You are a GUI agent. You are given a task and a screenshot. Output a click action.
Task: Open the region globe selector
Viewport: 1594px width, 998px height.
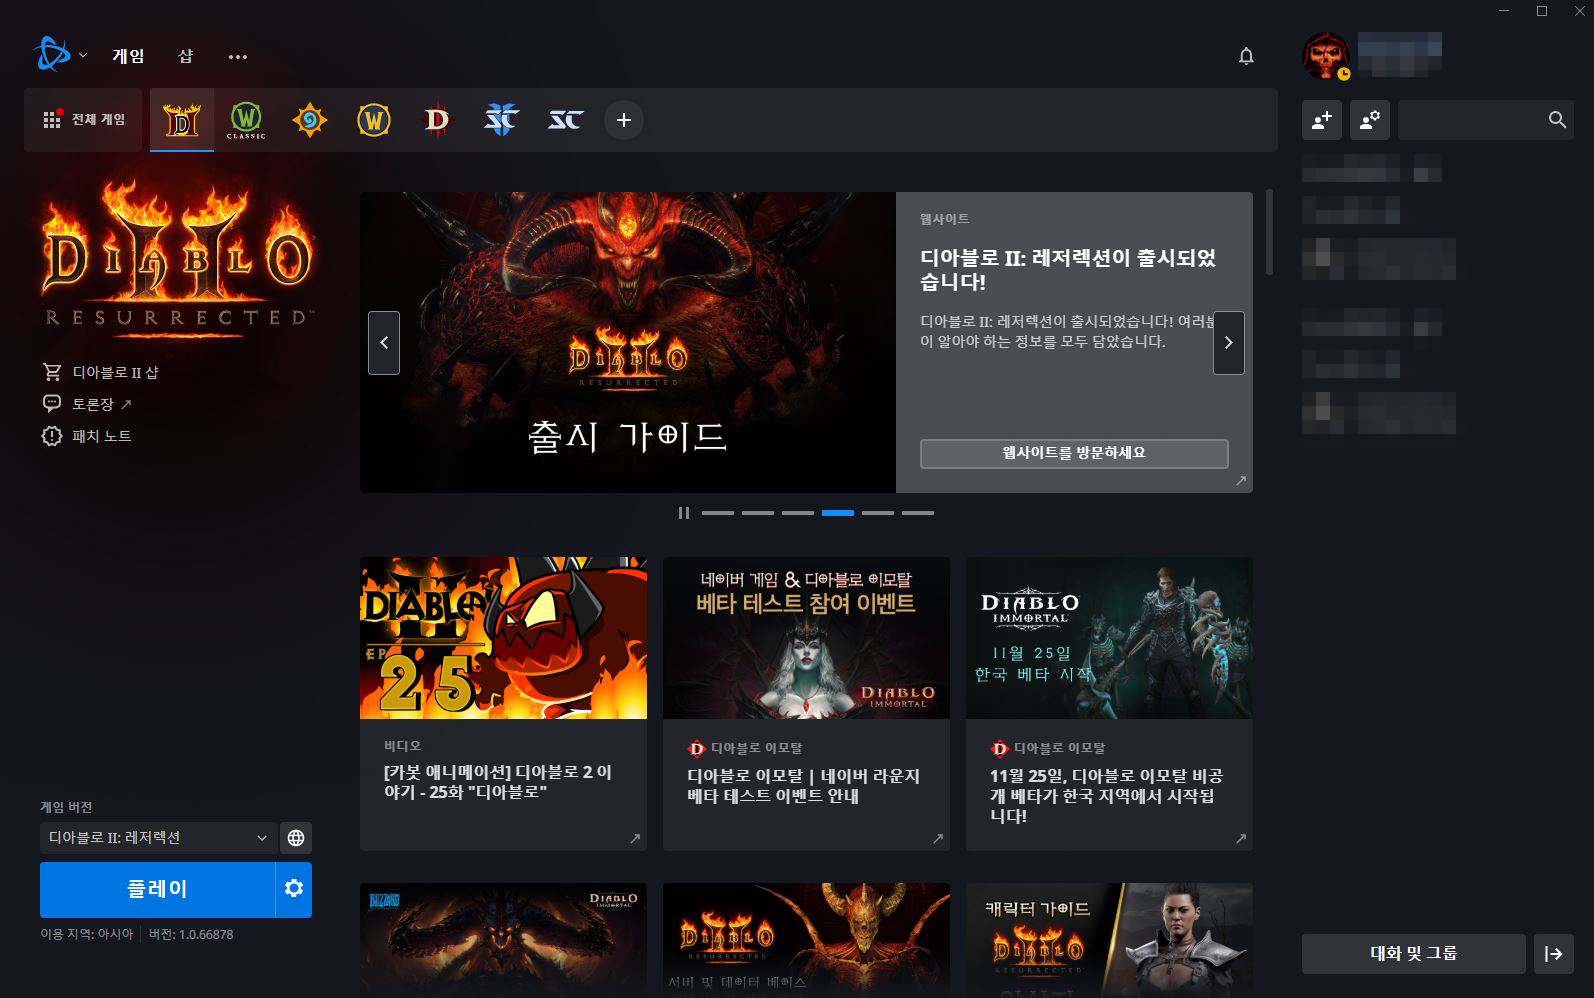click(296, 838)
